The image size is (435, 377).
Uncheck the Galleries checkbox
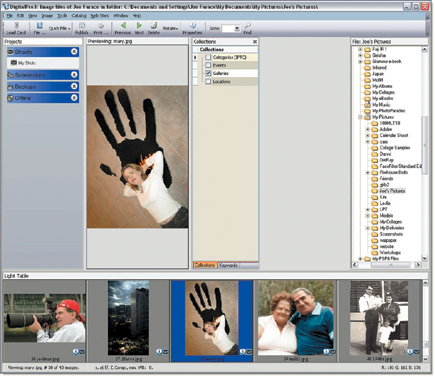(208, 73)
